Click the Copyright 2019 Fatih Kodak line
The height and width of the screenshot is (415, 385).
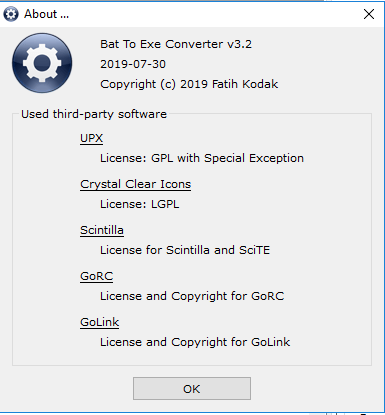pyautogui.click(x=189, y=84)
